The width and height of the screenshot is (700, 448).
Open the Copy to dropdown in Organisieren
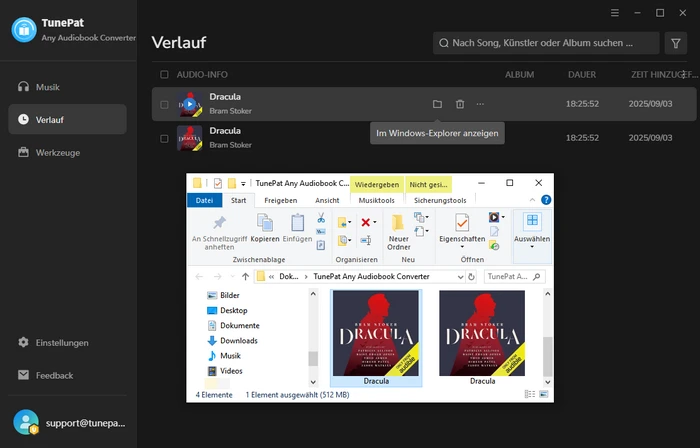point(344,241)
